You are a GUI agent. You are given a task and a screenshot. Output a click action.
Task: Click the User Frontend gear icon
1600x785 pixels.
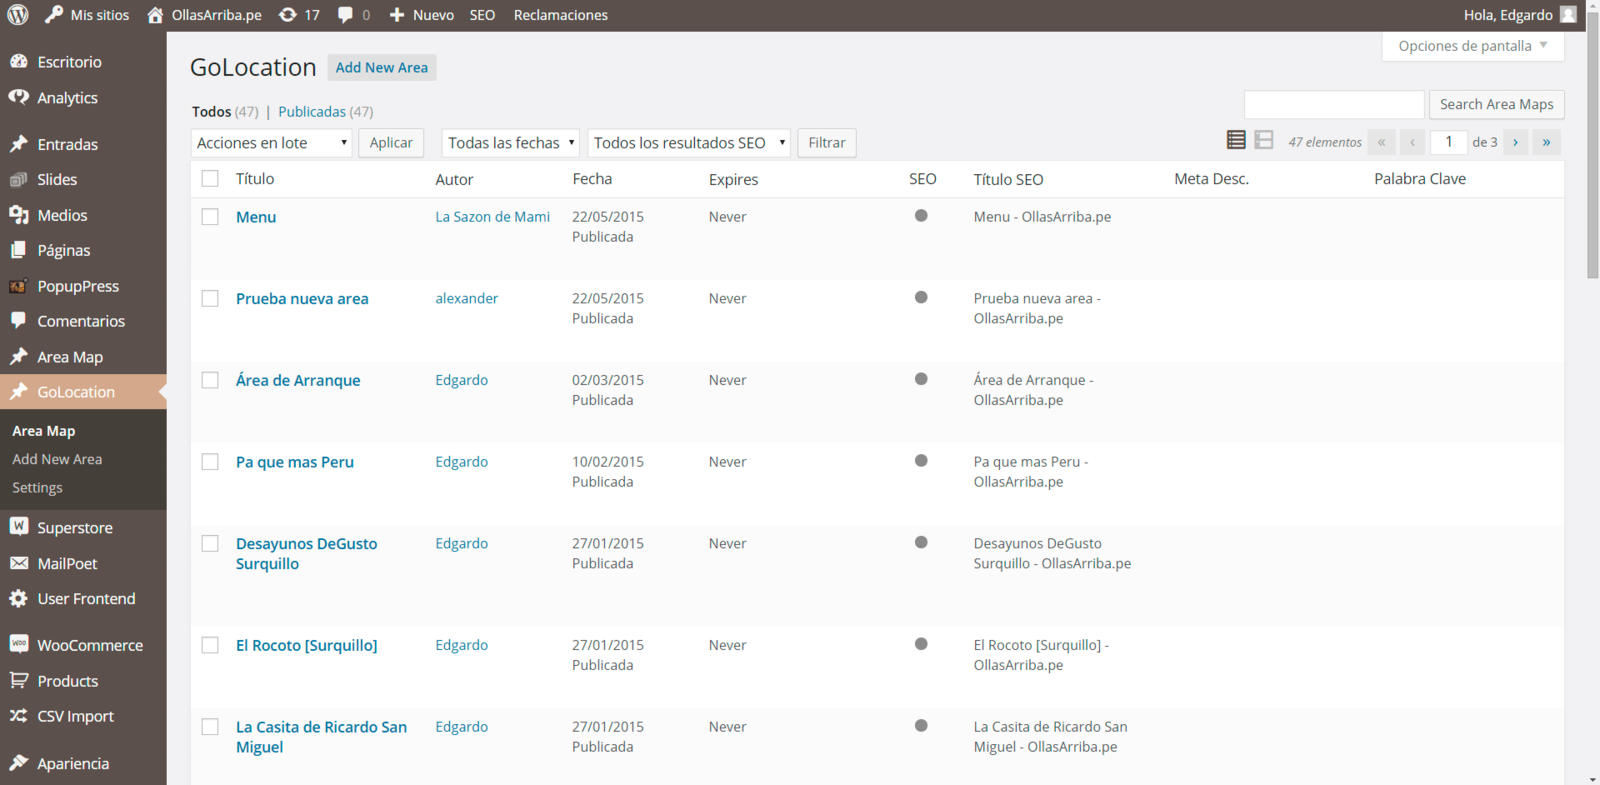click(x=19, y=598)
